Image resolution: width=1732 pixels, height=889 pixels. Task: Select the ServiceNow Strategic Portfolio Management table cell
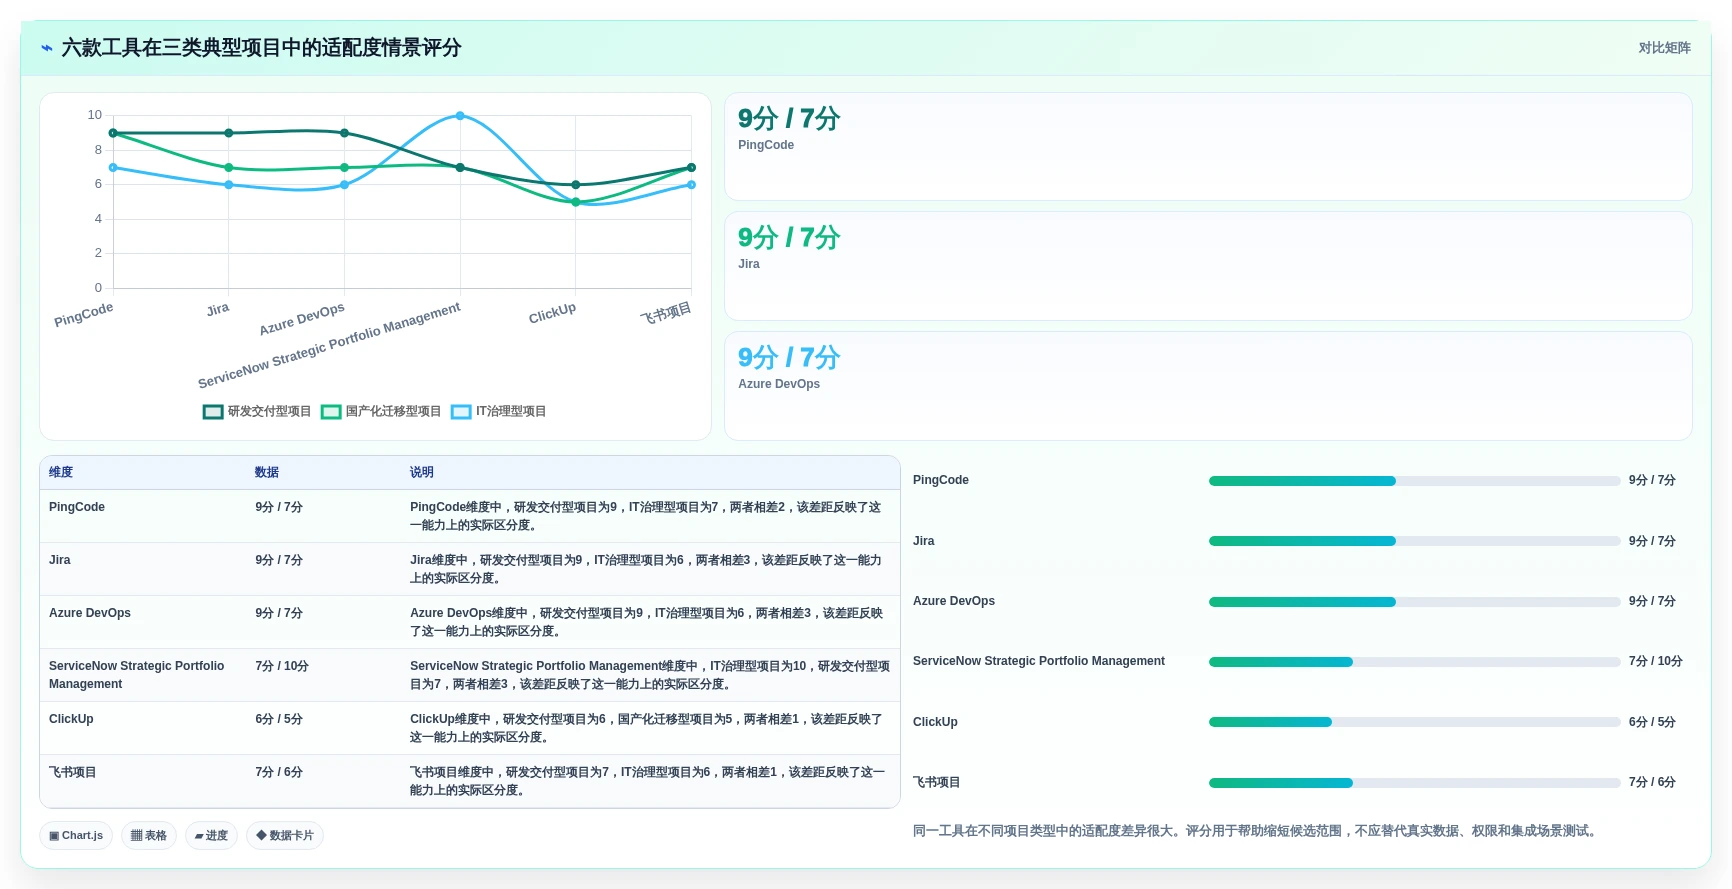[x=143, y=675]
